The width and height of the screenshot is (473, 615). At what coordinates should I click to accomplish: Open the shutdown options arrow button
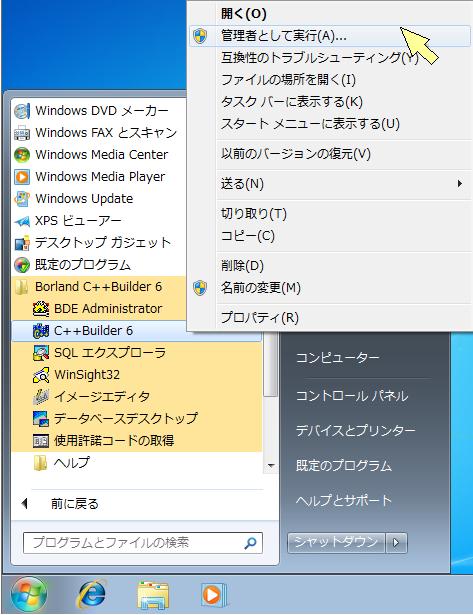coord(396,543)
